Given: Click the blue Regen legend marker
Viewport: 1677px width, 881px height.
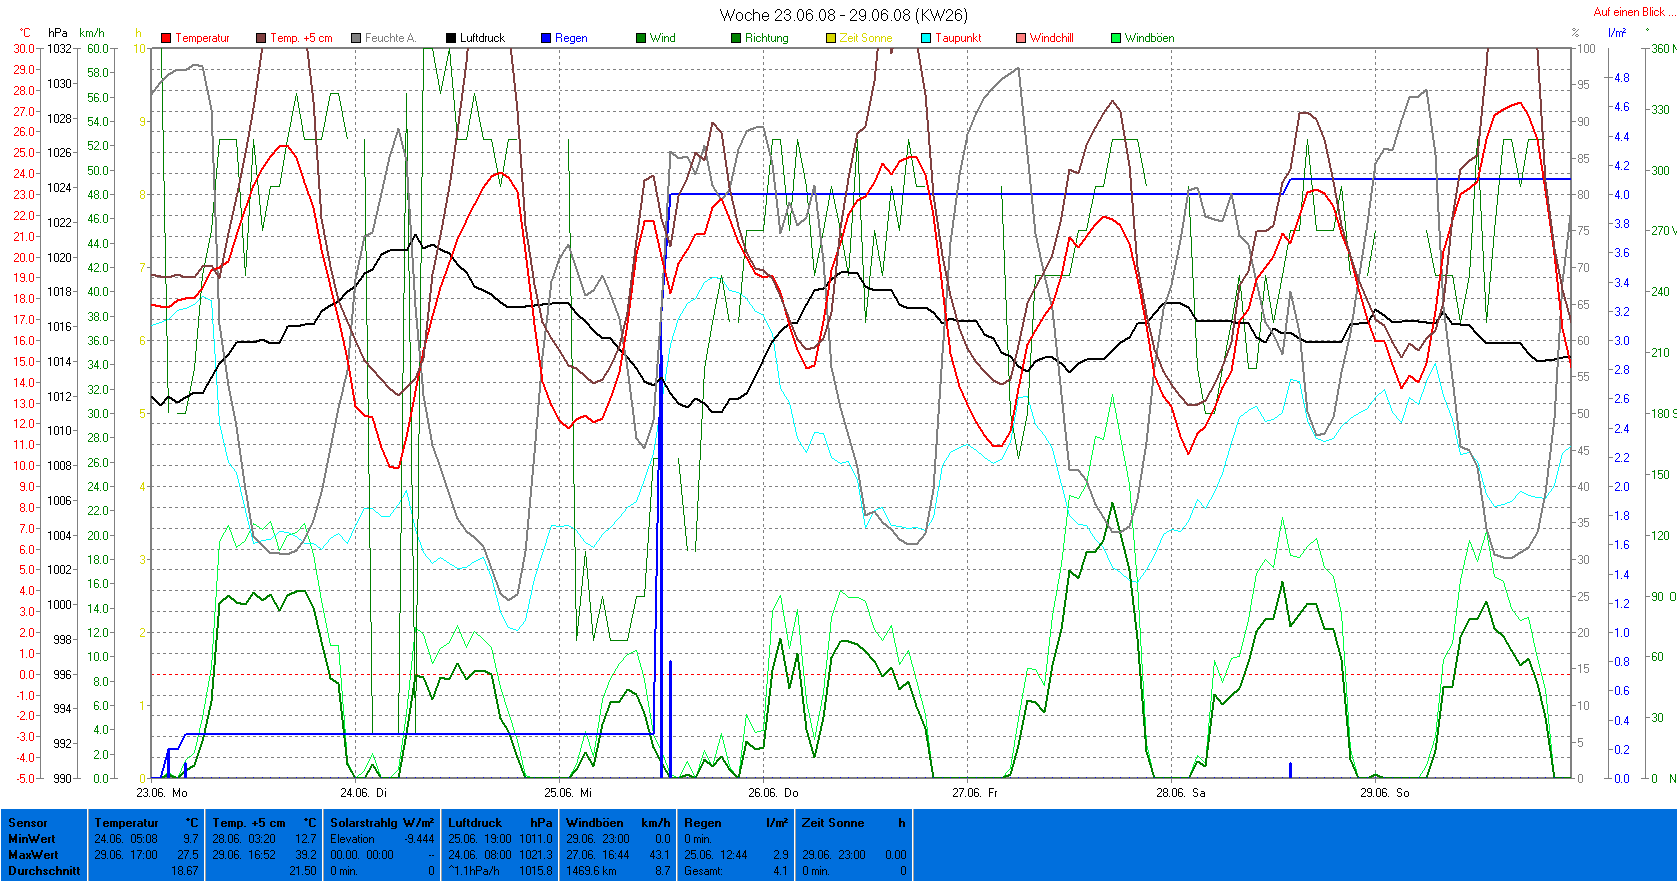Looking at the screenshot, I should tap(546, 38).
